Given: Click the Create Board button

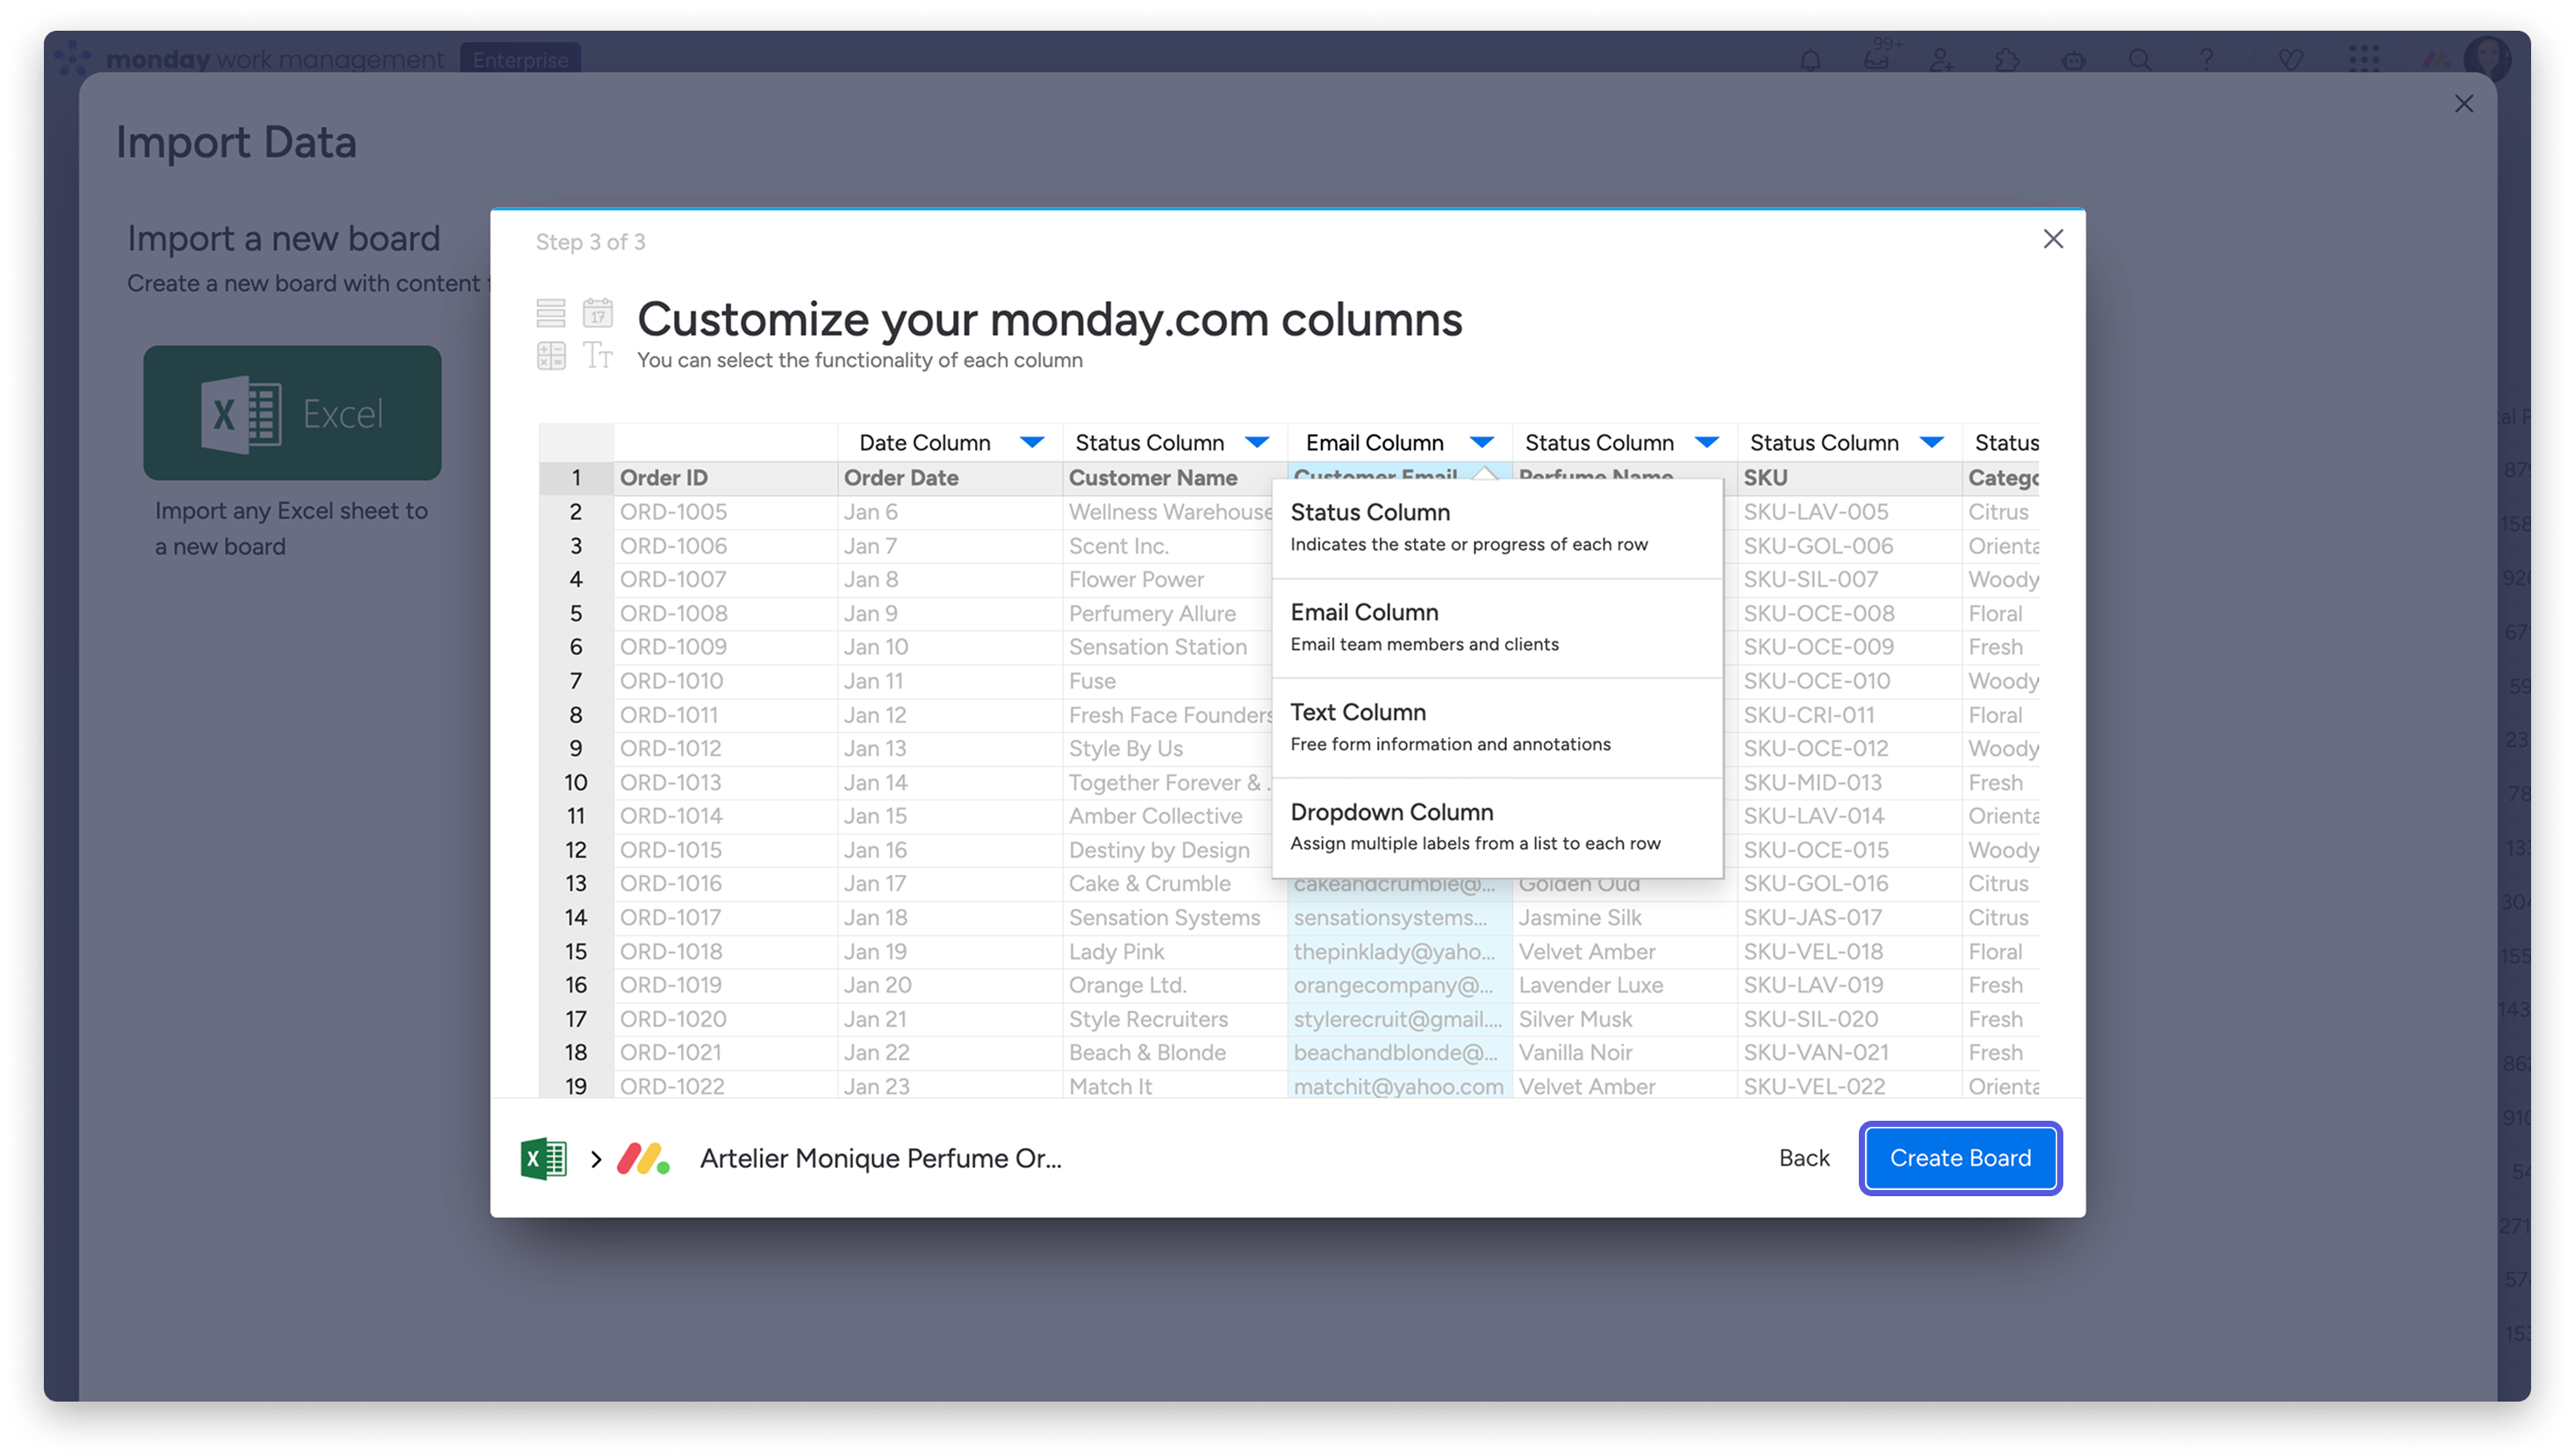Looking at the screenshot, I should 1959,1158.
